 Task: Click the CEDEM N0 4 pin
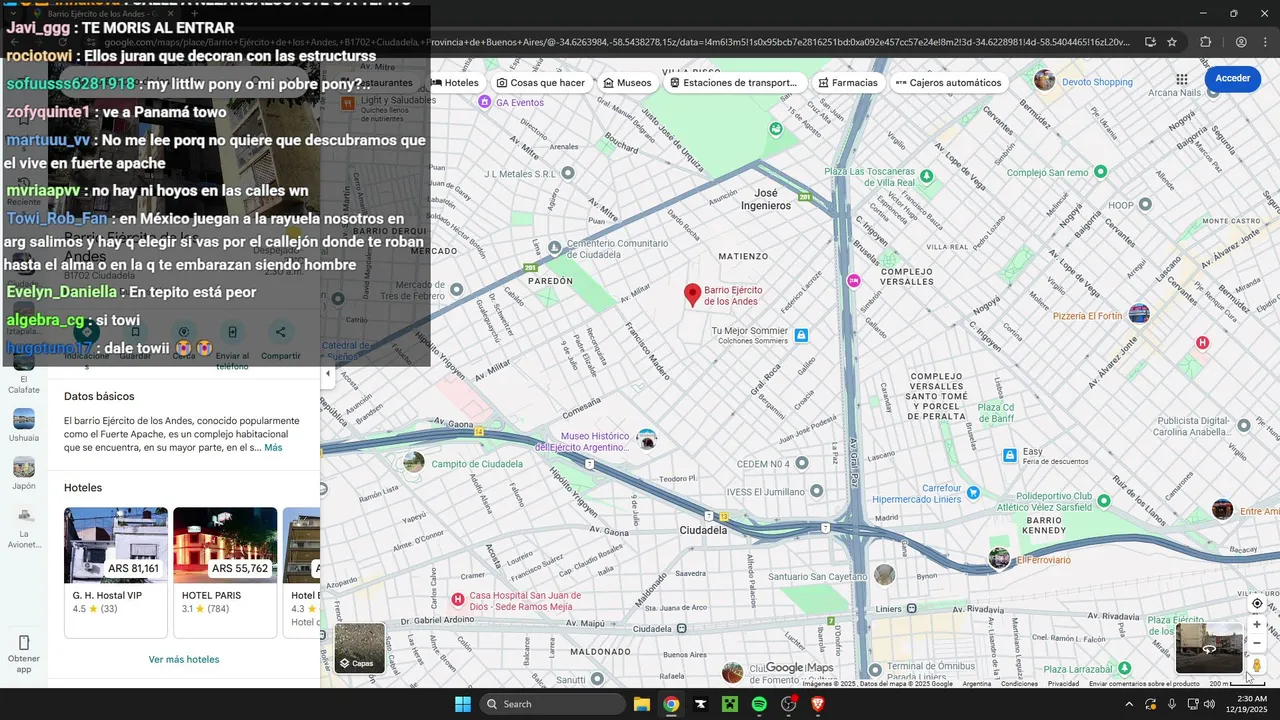click(x=801, y=463)
